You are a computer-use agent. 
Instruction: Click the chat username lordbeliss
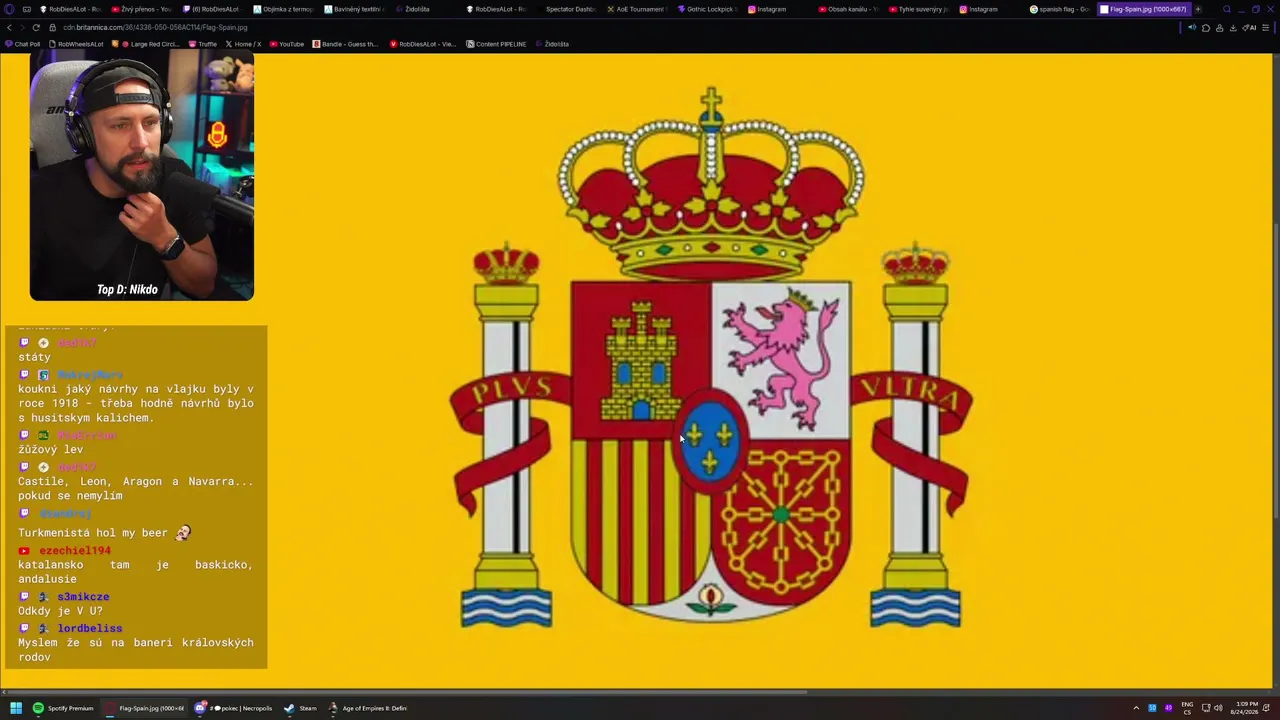(89, 629)
